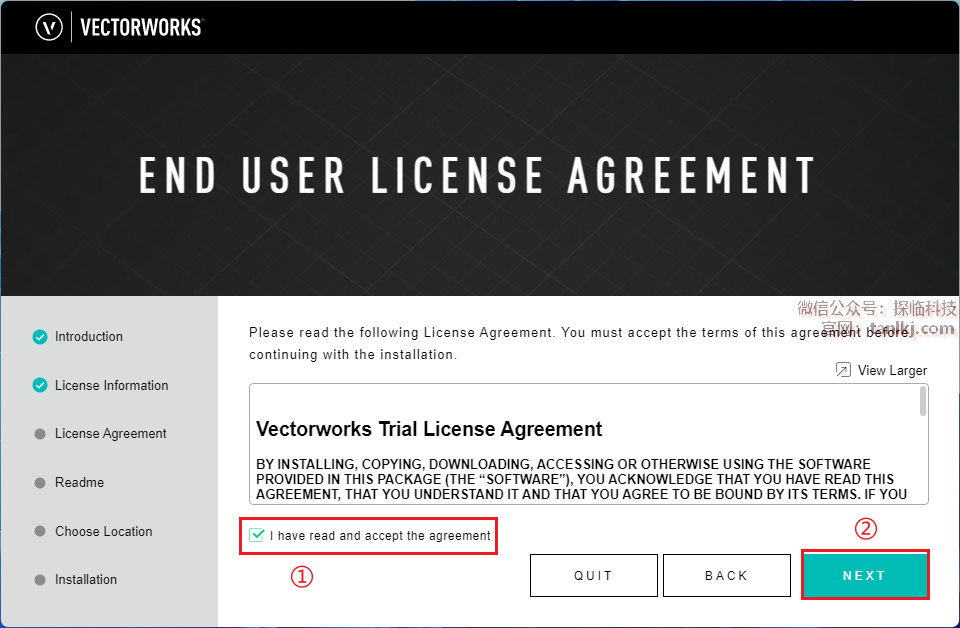Click the License Information checkmark icon
This screenshot has width=960, height=628.
pos(40,386)
